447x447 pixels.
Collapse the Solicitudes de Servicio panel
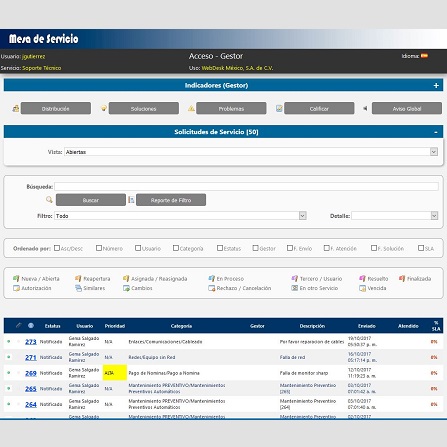[x=436, y=132]
